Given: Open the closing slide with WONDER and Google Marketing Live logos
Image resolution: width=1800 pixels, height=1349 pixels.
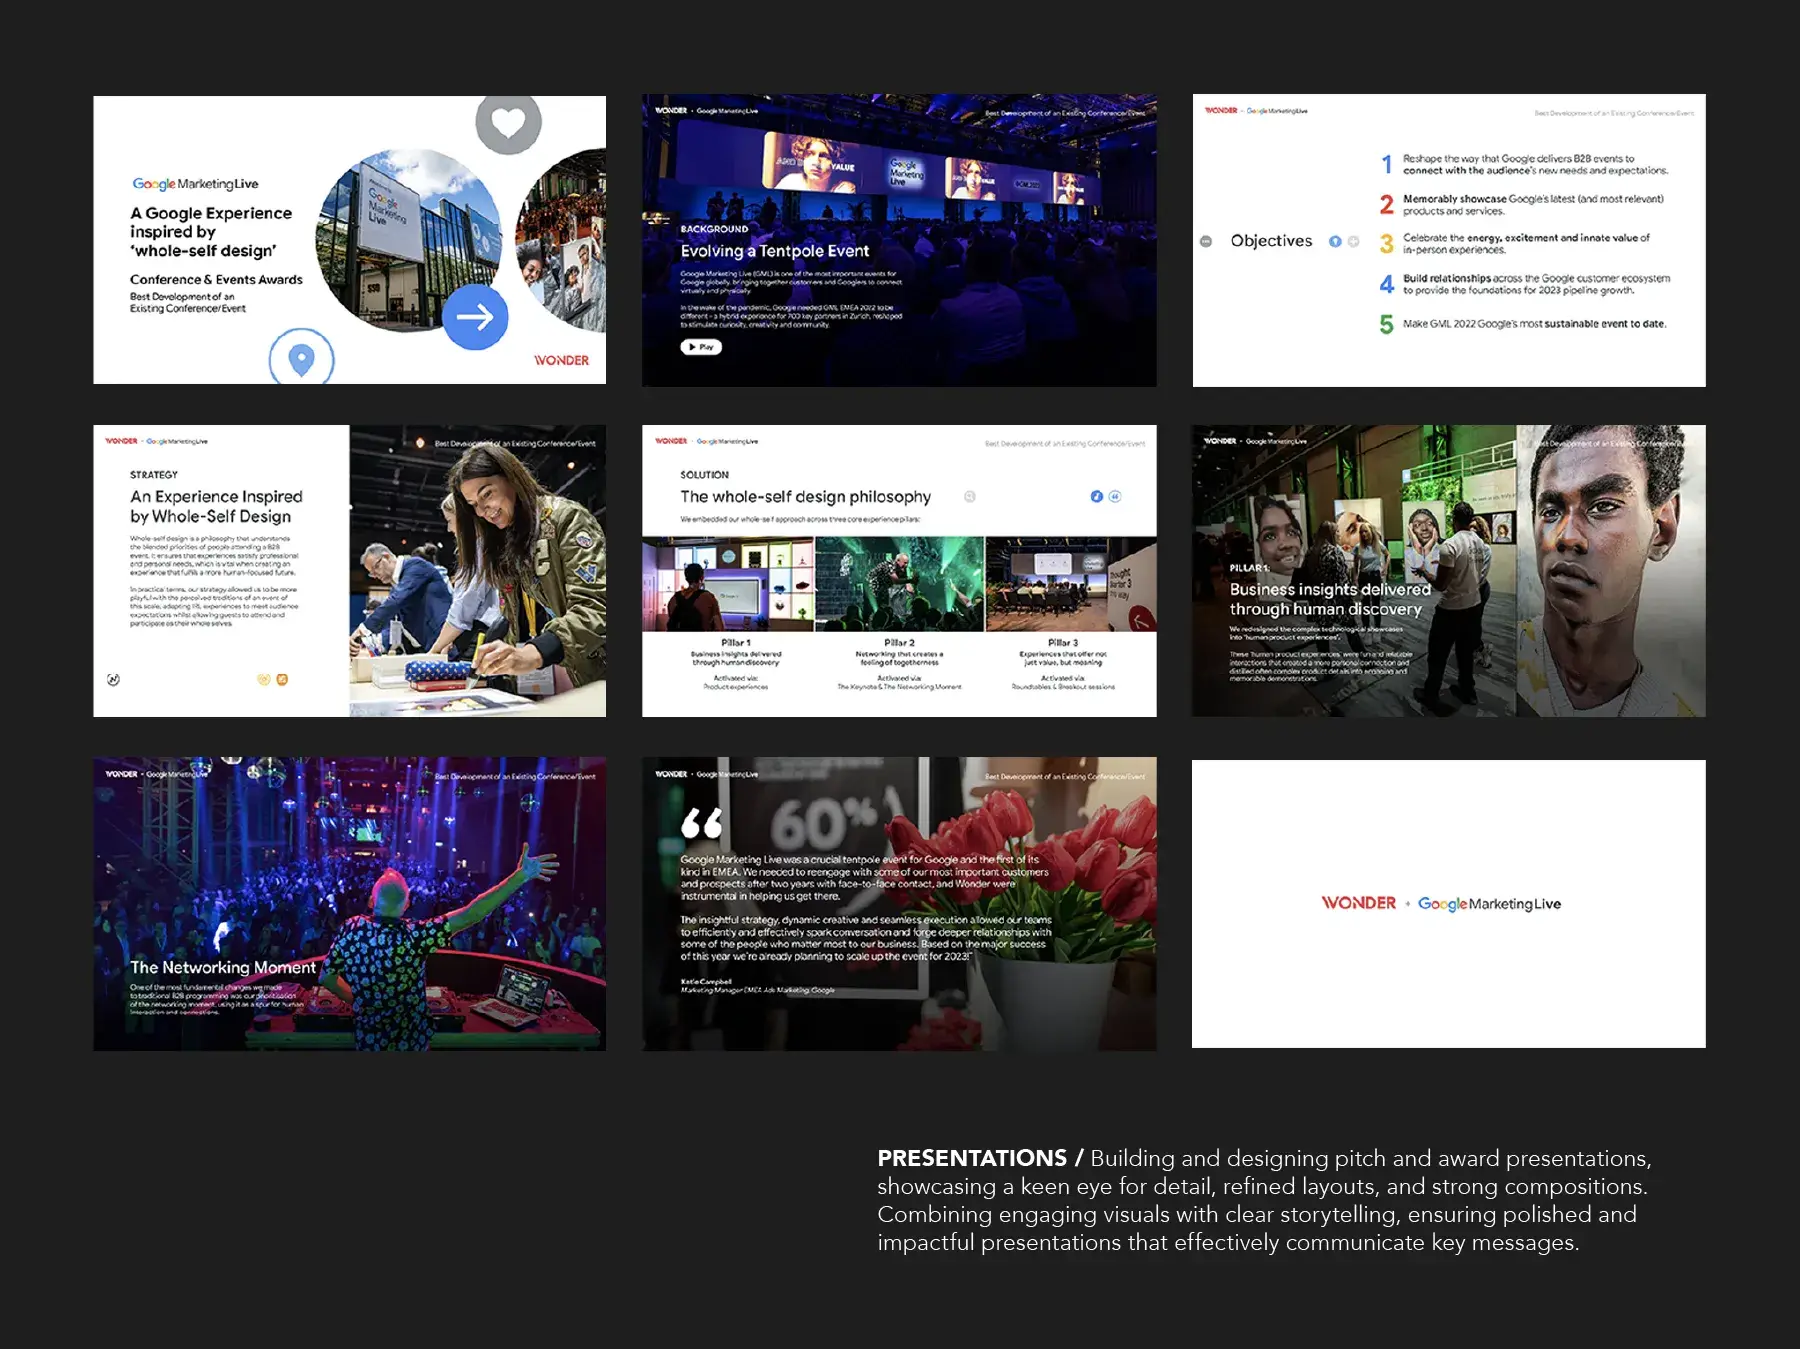Looking at the screenshot, I should [1449, 904].
